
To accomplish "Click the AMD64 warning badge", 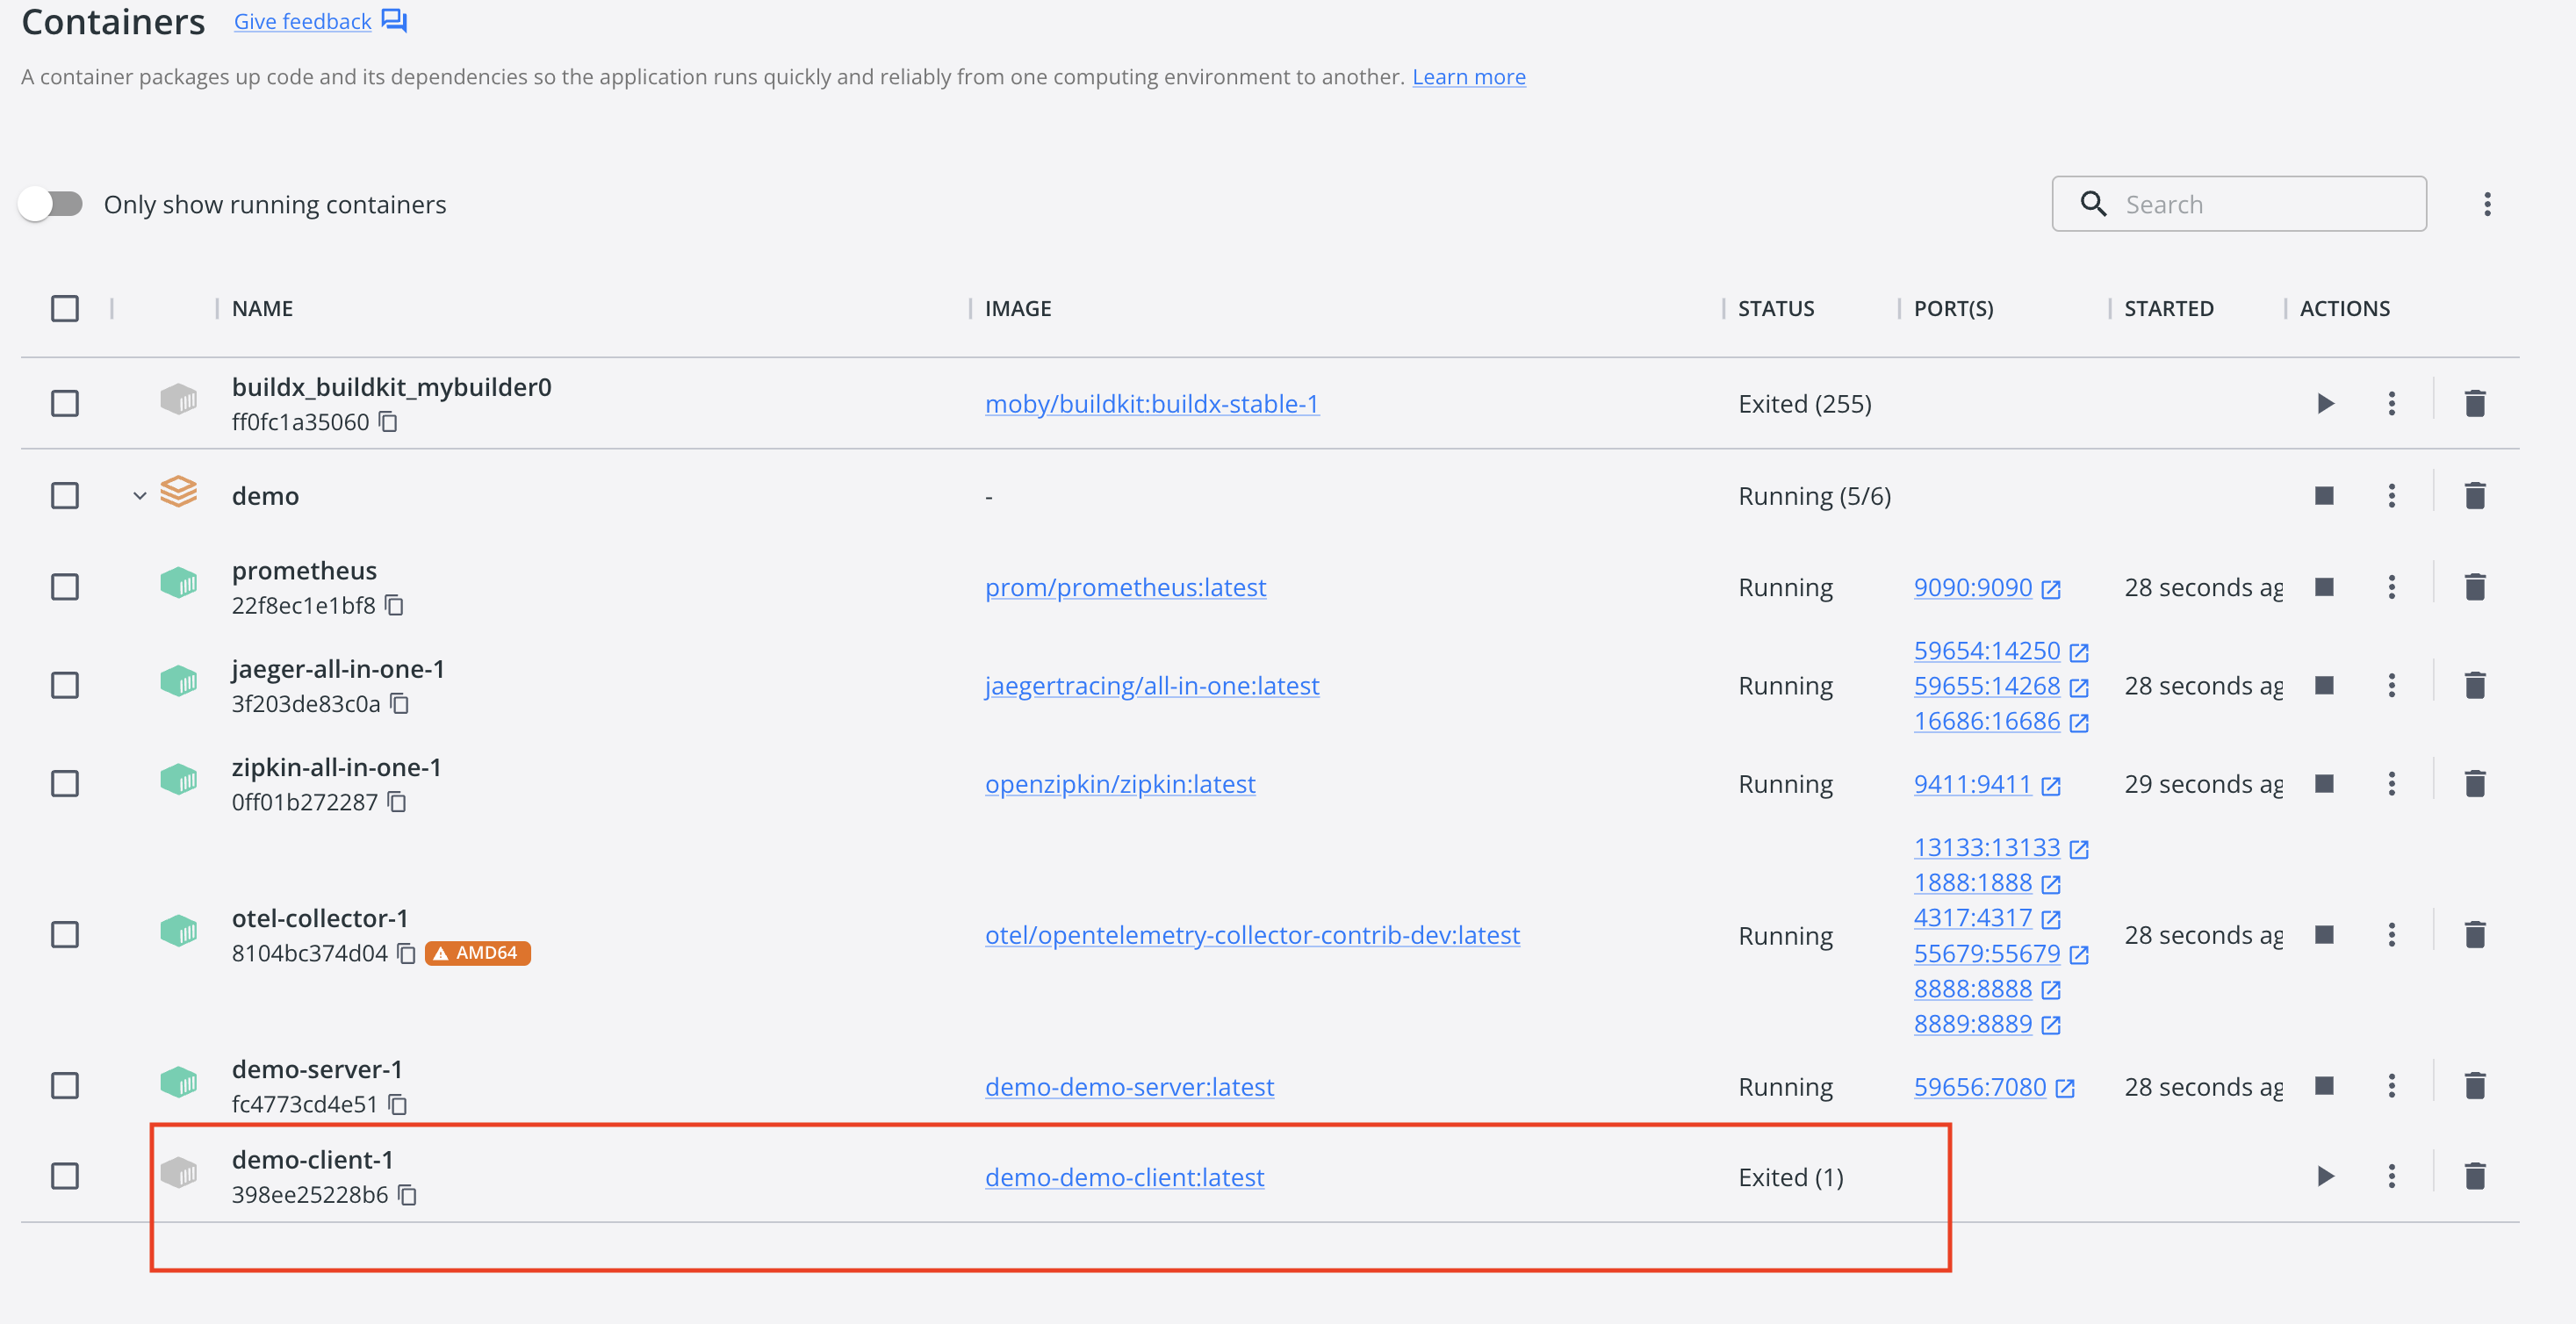I will (x=477, y=953).
